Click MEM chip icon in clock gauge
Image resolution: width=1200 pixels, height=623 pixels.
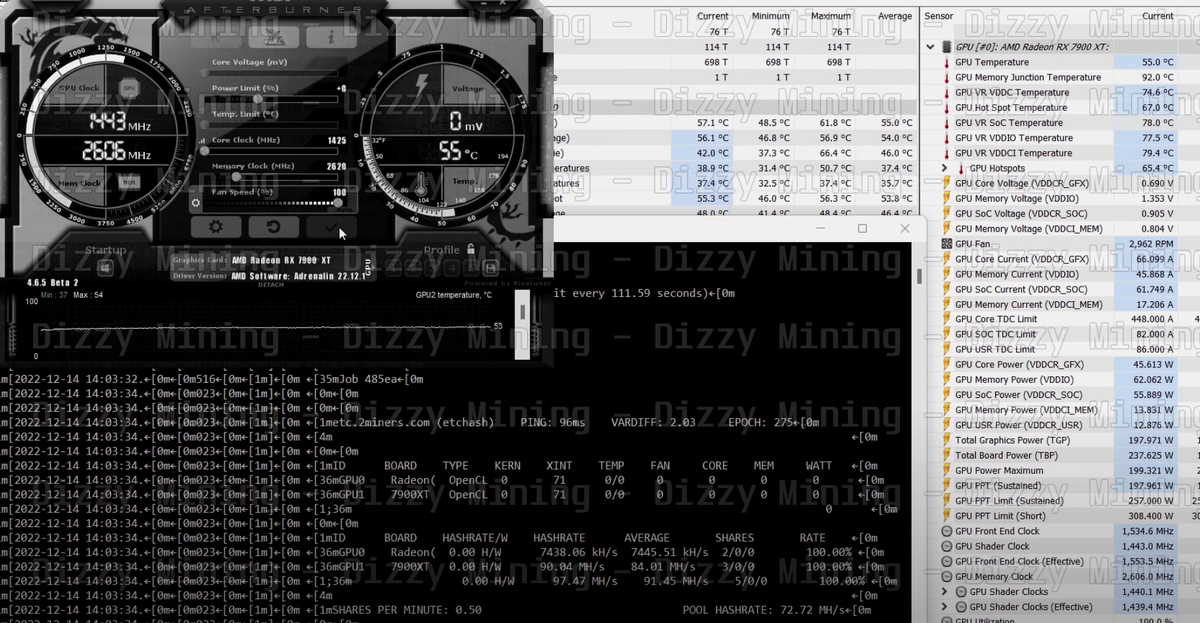coord(128,183)
